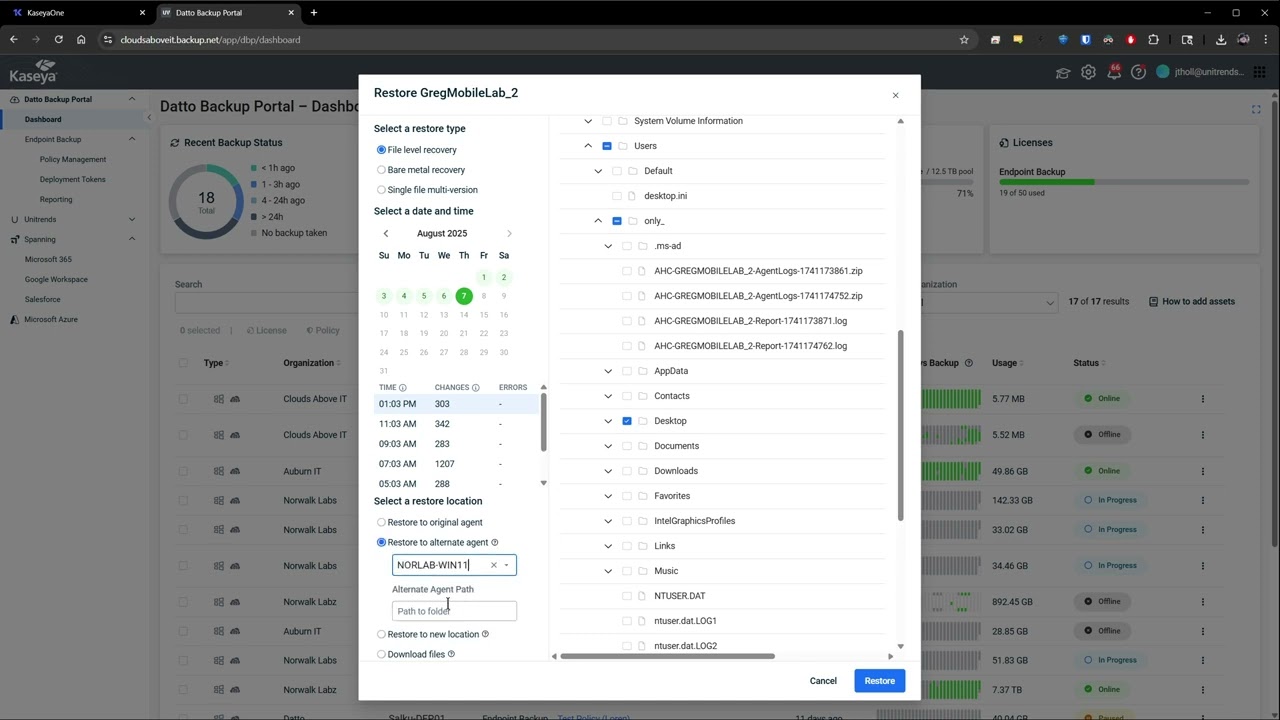Screen dimensions: 1280x720
Task: Toggle the Users folder checkbox
Action: 607,146
